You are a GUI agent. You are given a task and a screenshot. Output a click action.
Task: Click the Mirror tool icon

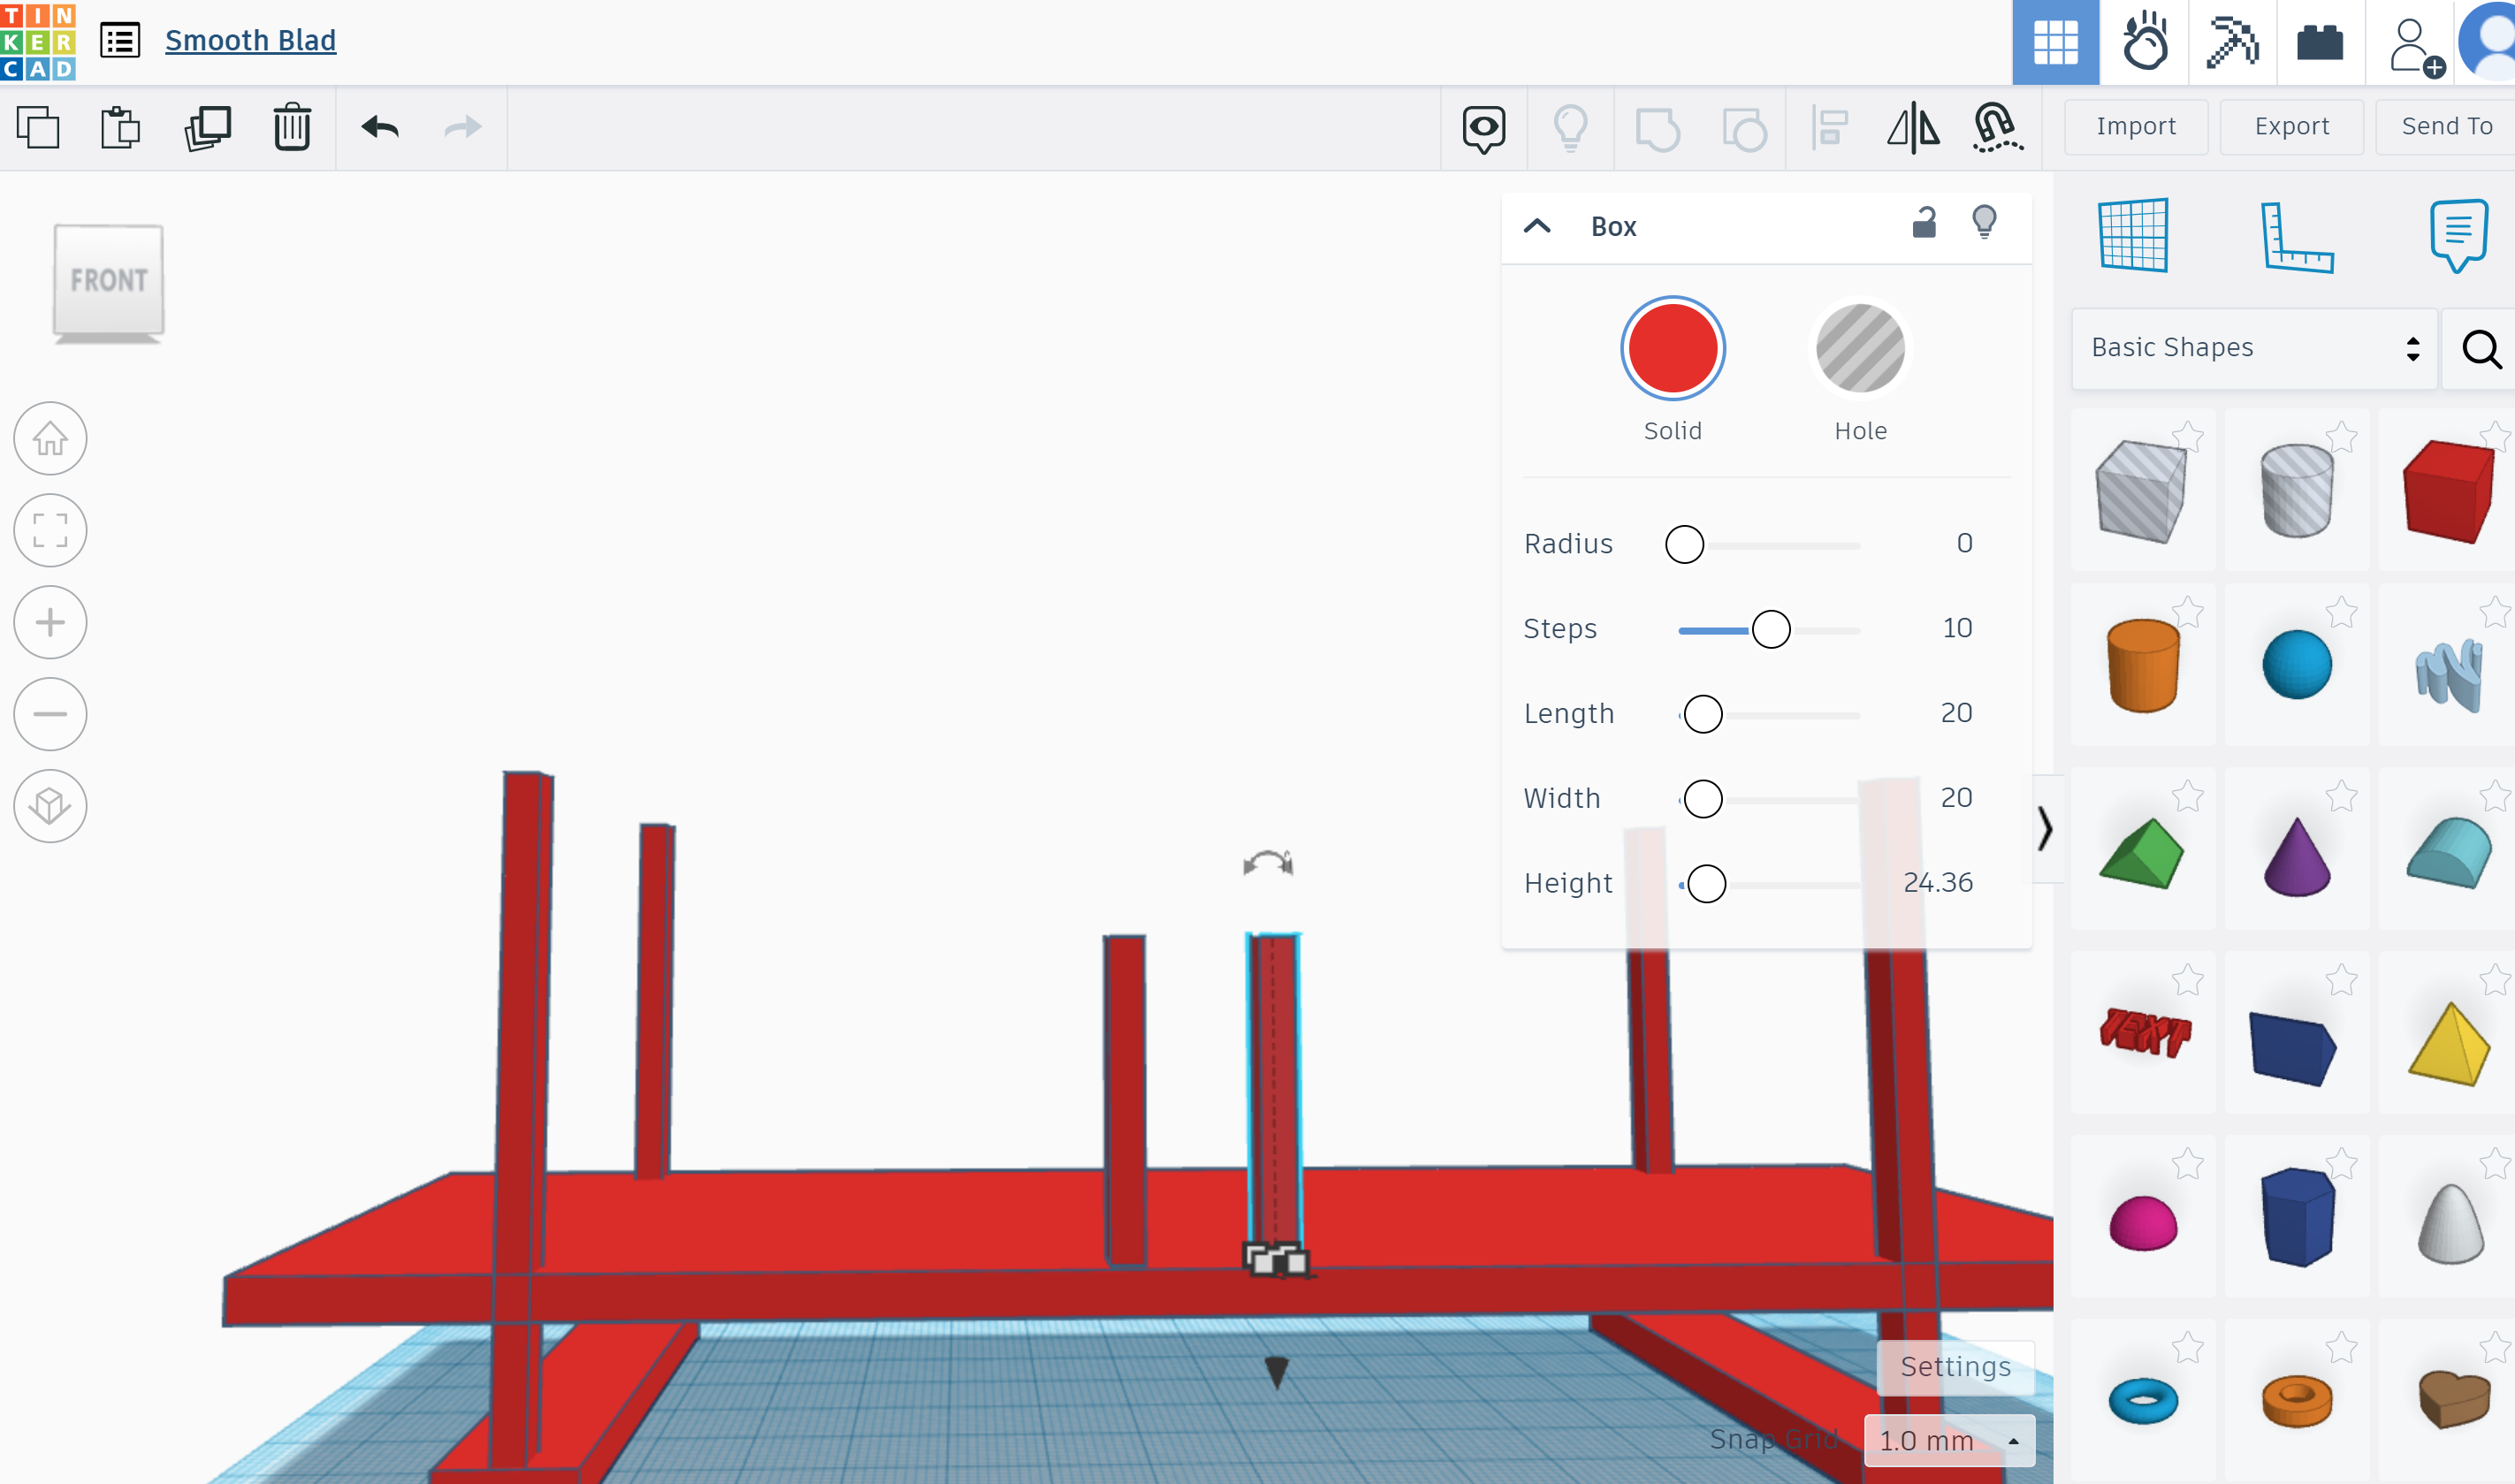[1913, 126]
